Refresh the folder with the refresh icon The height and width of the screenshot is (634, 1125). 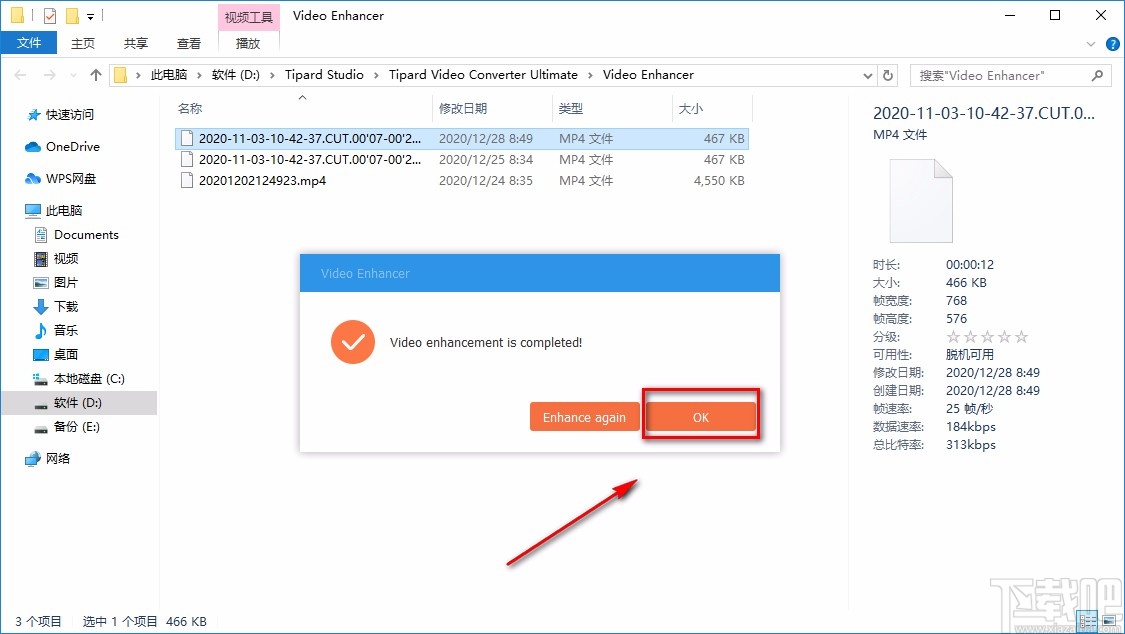click(888, 74)
